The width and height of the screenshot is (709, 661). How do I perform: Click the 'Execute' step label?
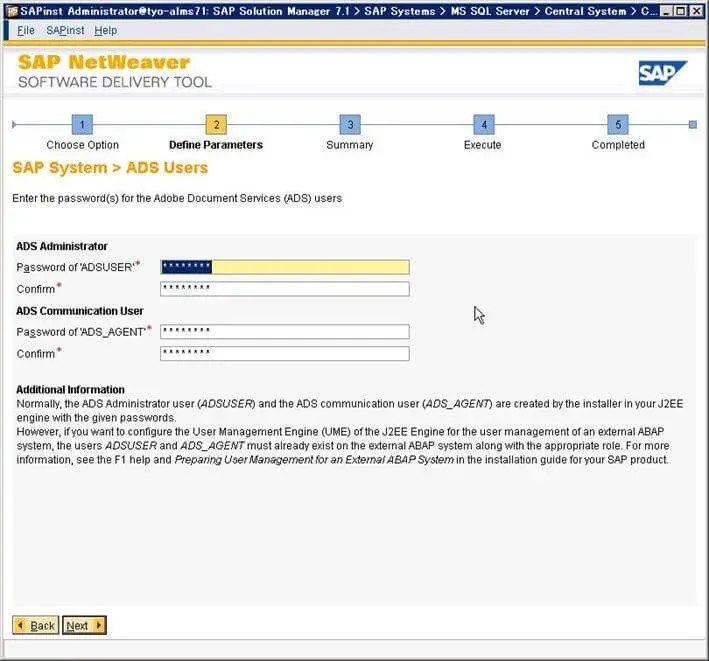(482, 145)
